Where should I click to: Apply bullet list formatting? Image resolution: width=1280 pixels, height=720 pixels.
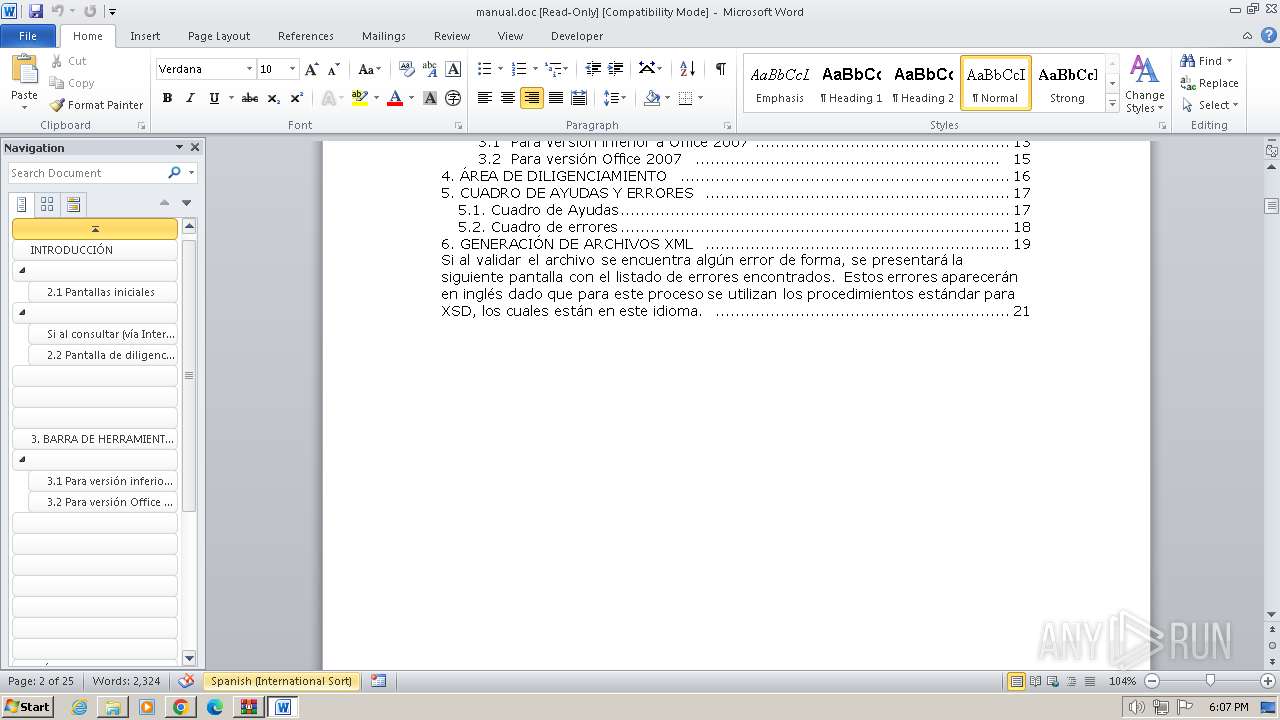pyautogui.click(x=485, y=69)
